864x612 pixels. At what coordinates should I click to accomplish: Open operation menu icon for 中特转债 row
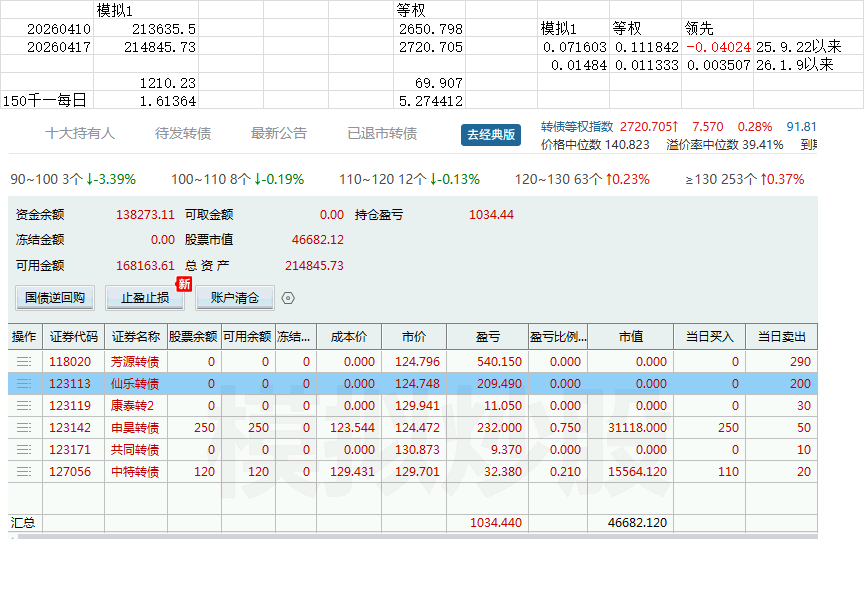24,472
